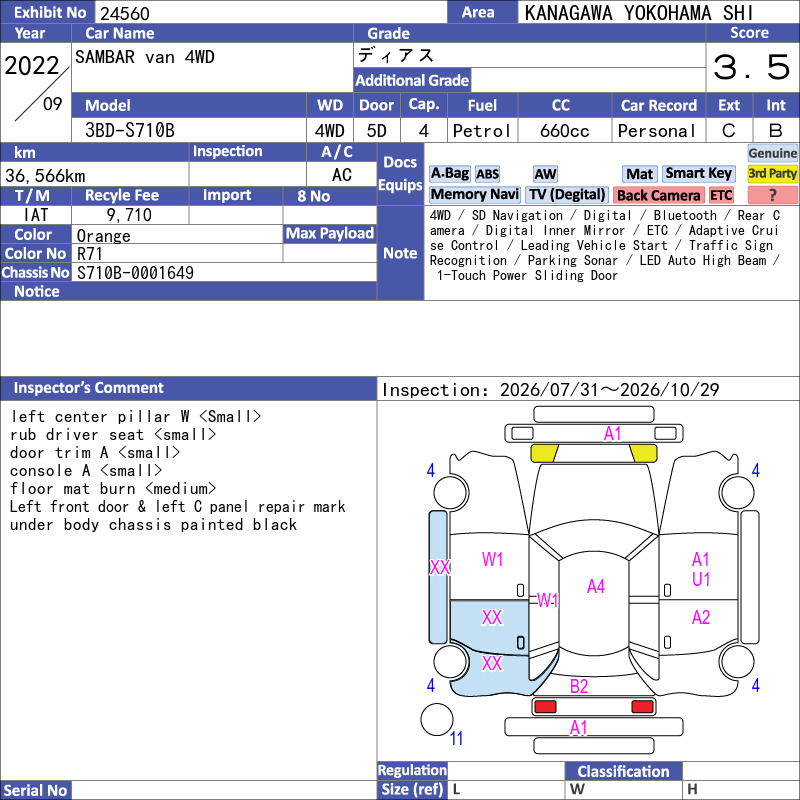Viewport: 800px width, 800px height.
Task: Select the TV (Degital) badge
Action: [567, 195]
